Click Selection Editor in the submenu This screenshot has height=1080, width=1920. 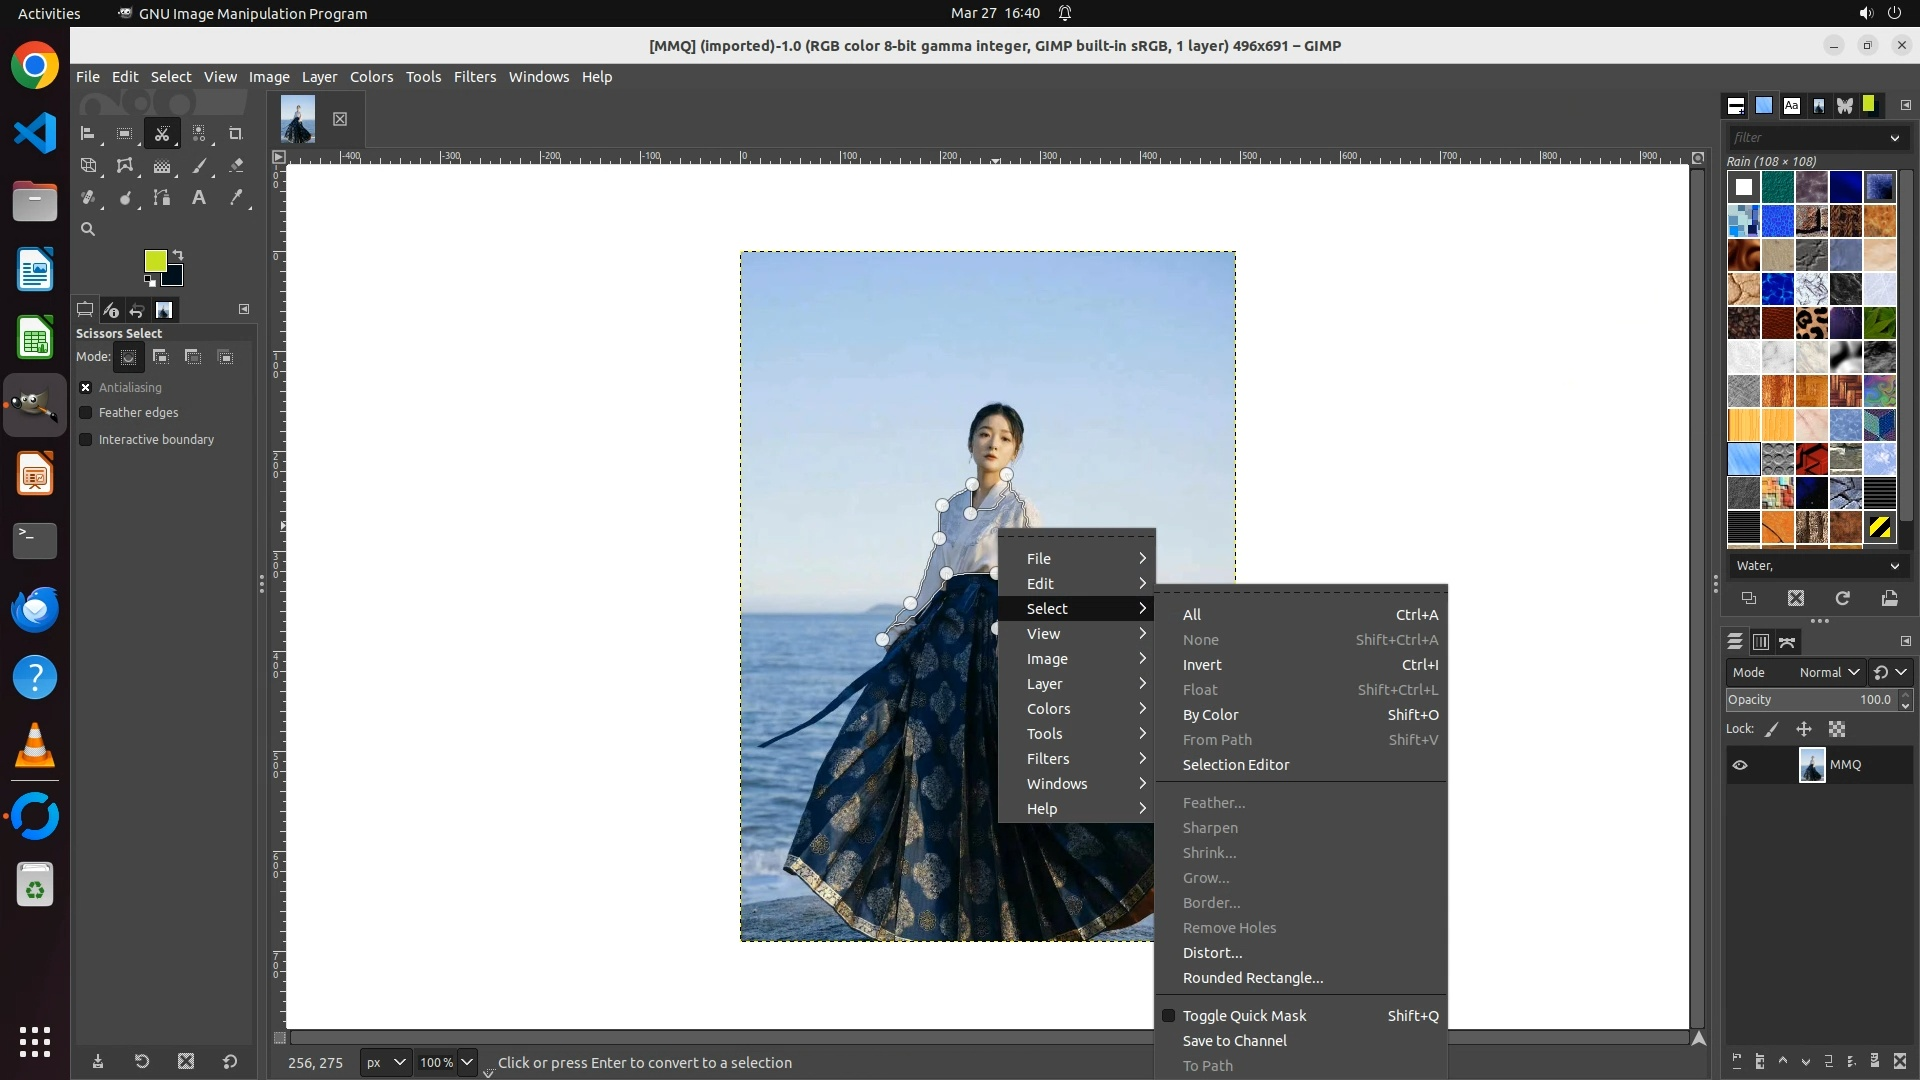1236,765
